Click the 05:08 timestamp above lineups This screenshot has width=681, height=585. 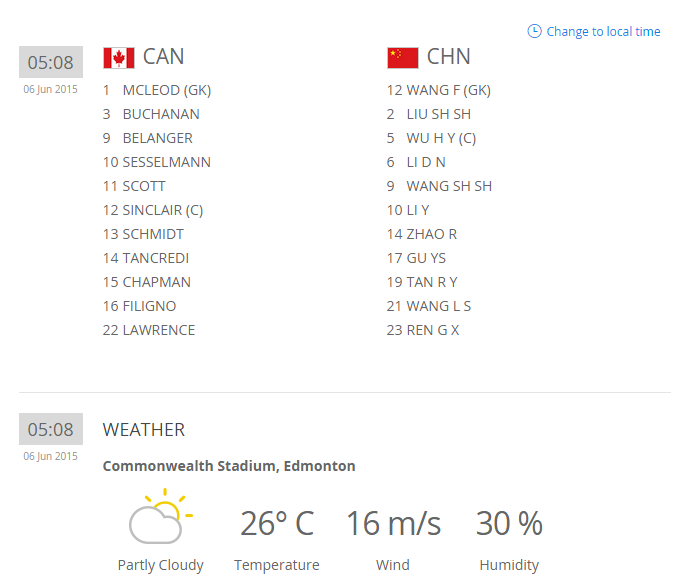coord(50,62)
